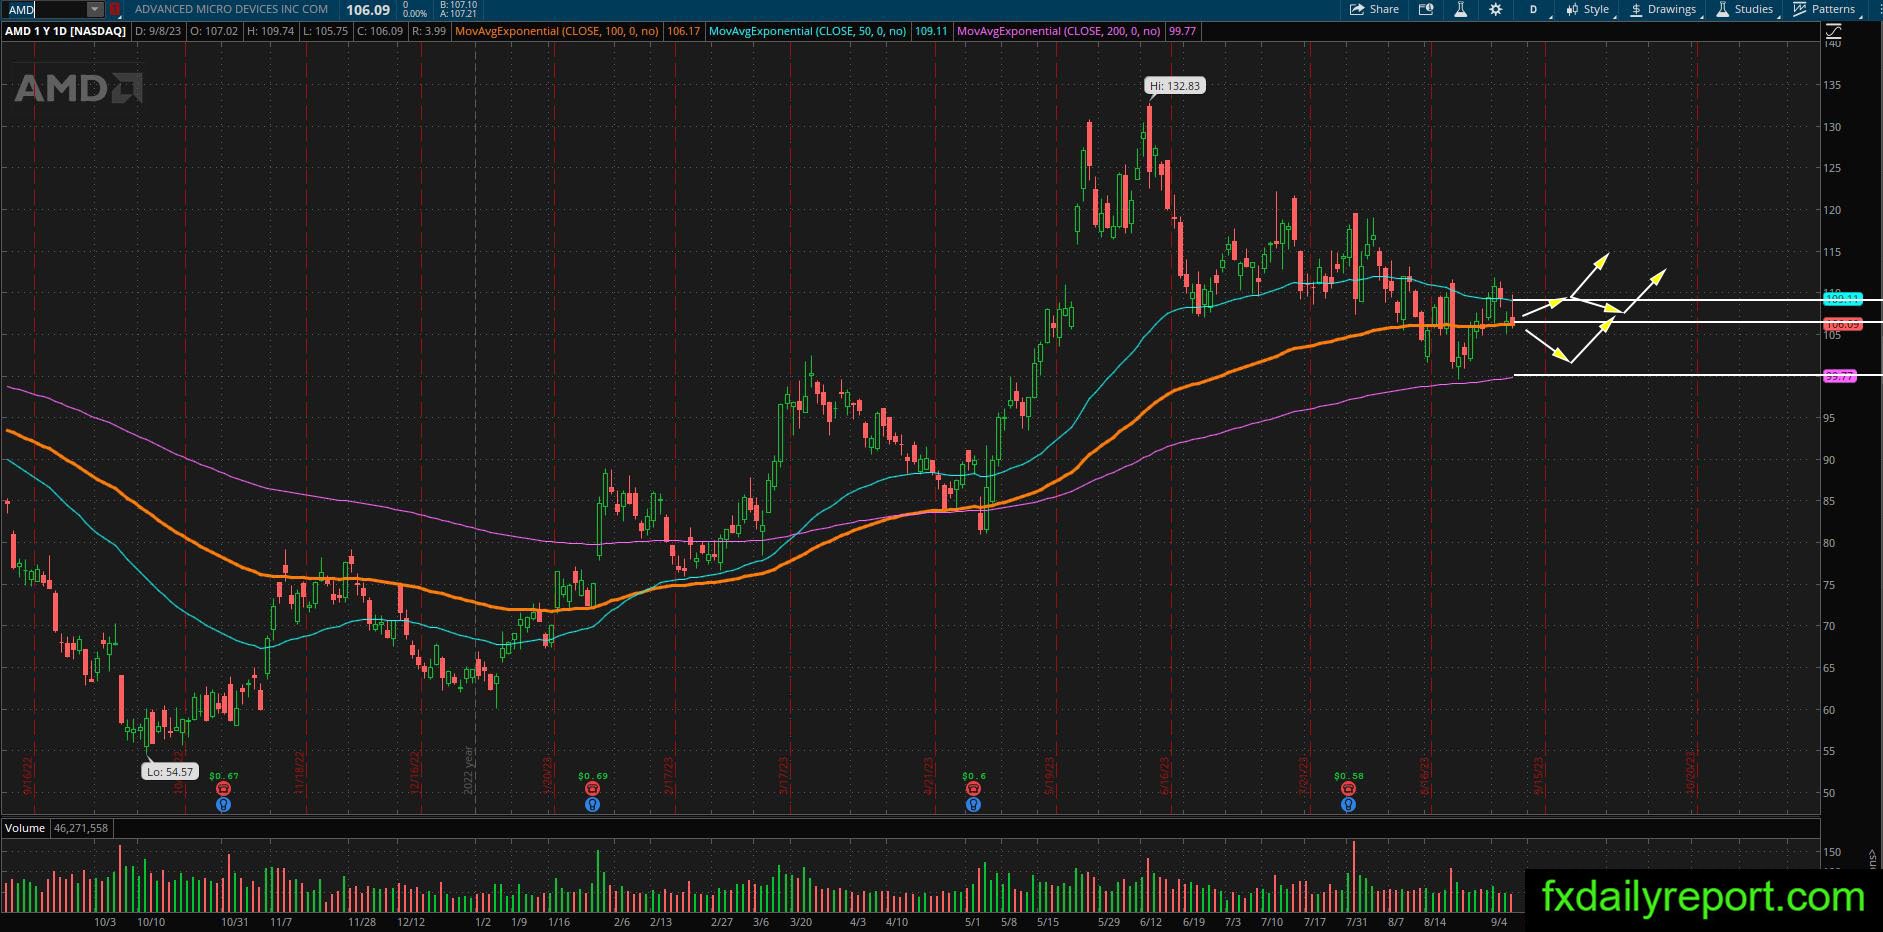This screenshot has width=1883, height=932.
Task: Expand the symbol selector dropdown arrow
Action: click(95, 9)
